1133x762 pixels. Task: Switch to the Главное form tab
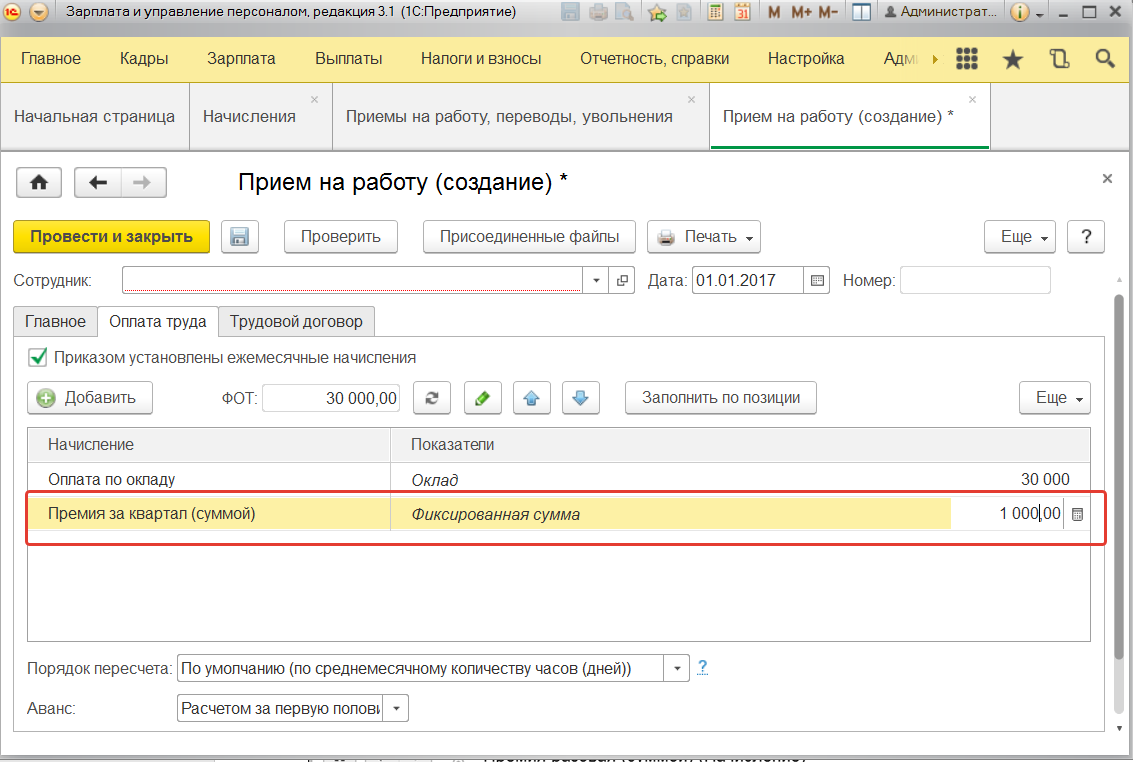tap(55, 322)
